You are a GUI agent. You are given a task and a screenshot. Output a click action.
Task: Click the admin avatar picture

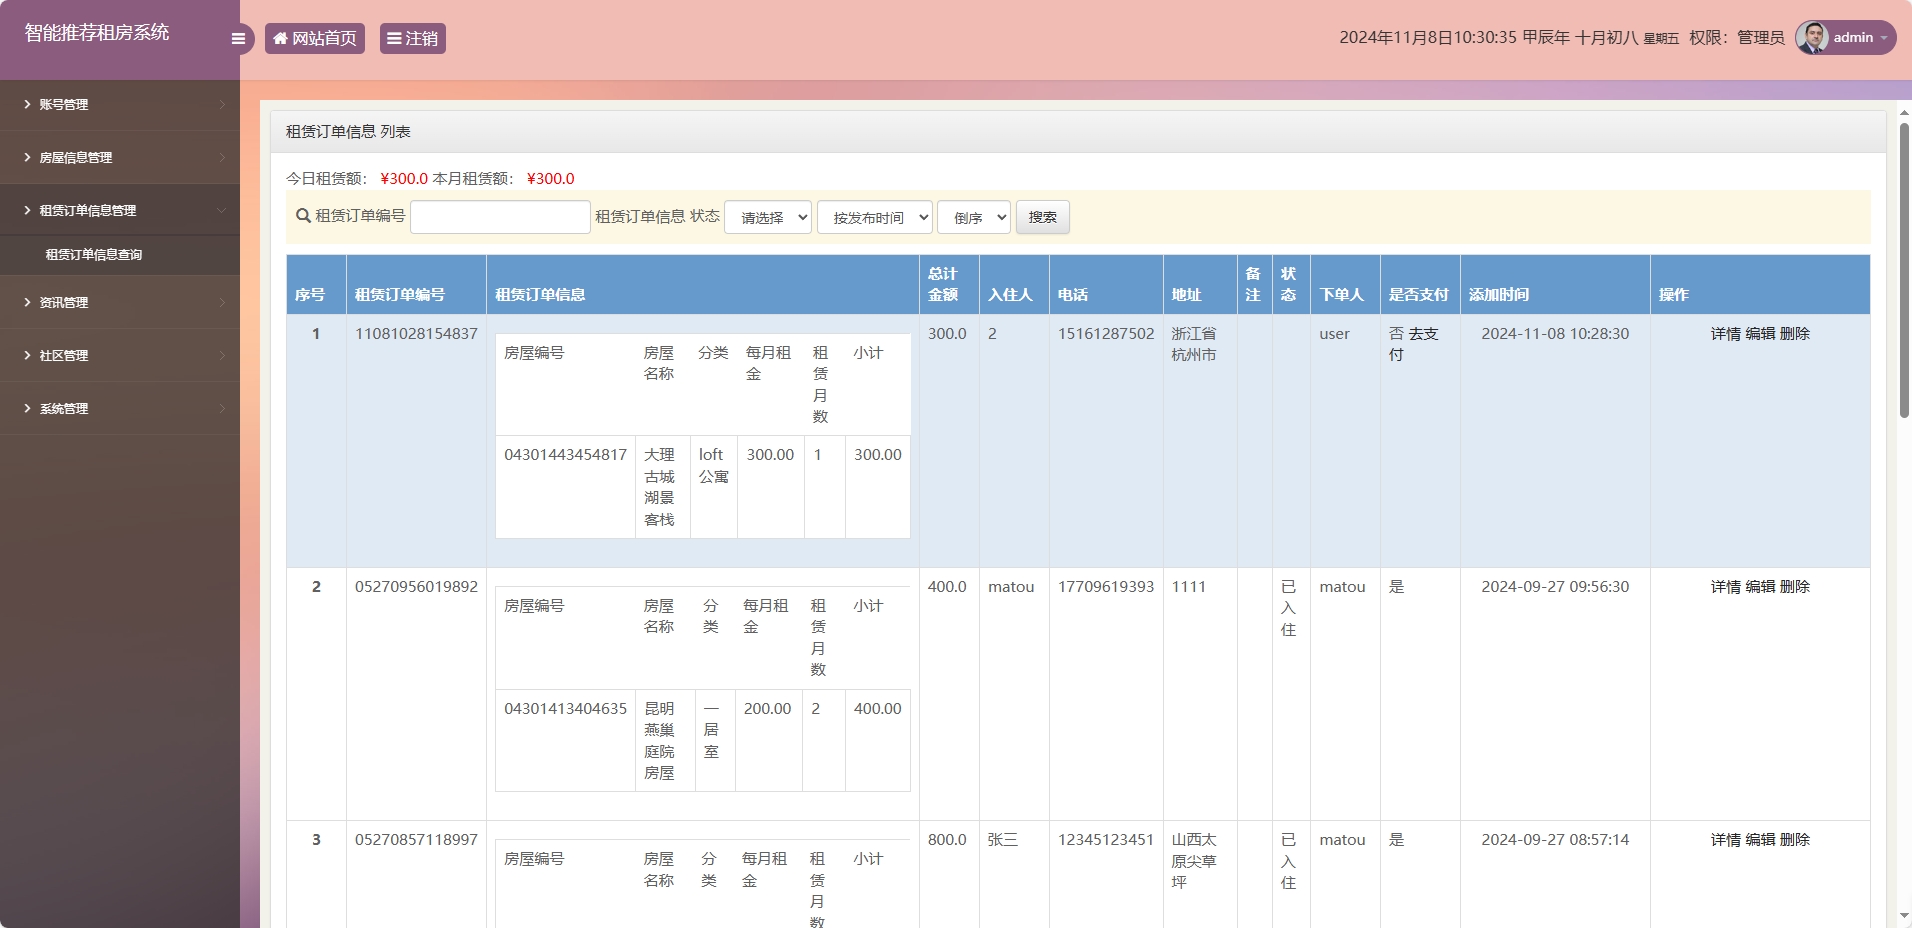tap(1813, 37)
